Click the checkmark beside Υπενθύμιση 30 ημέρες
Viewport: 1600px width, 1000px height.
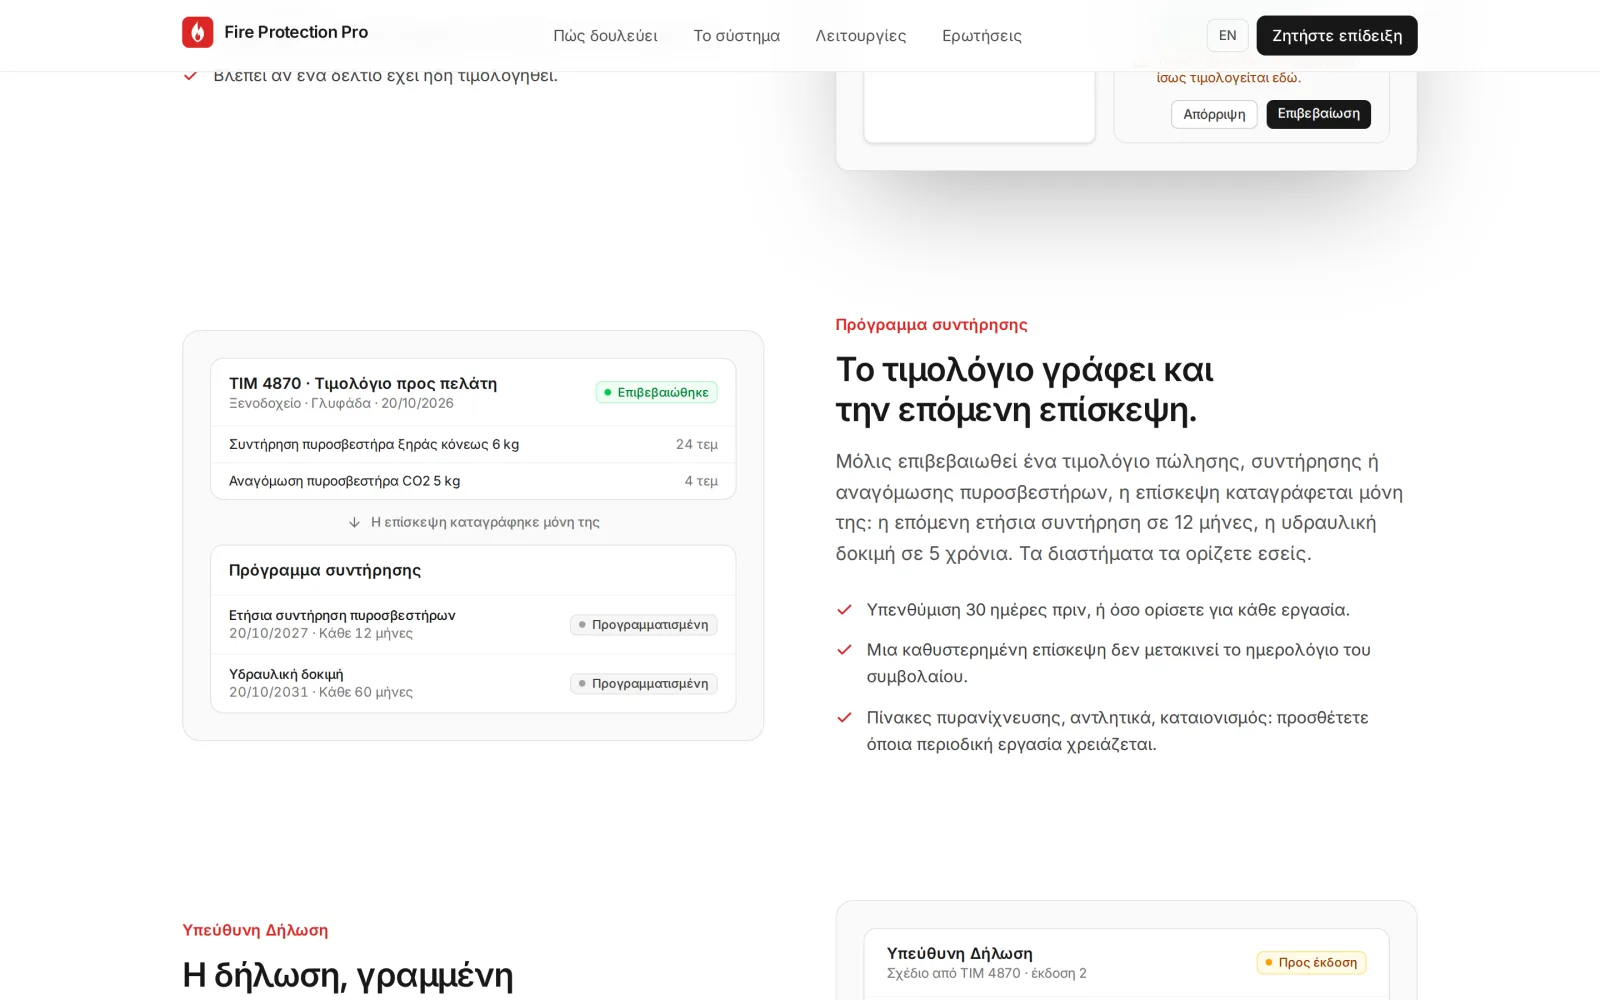tap(844, 610)
